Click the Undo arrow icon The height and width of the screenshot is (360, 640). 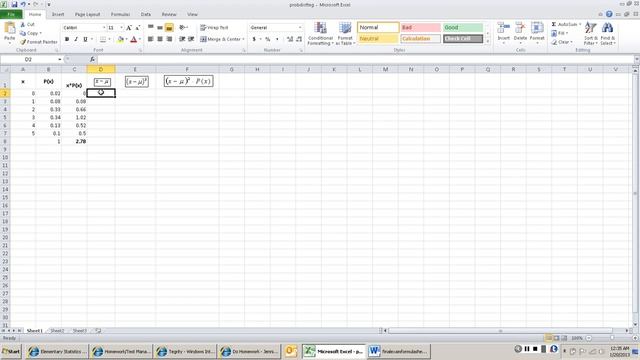[23, 4]
